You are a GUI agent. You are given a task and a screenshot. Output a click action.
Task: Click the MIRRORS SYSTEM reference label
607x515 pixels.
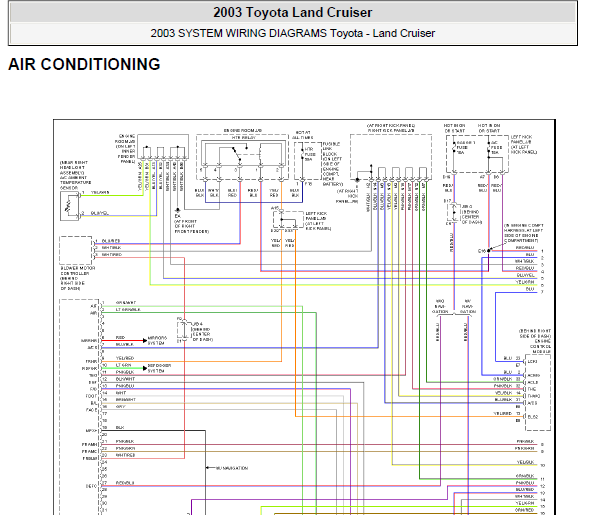tap(158, 340)
